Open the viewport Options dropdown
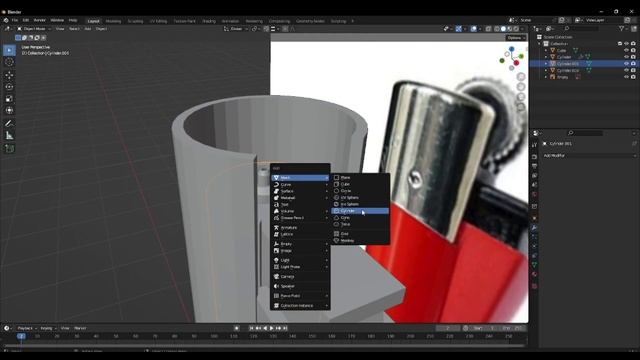Image resolution: width=640 pixels, height=360 pixels. 516,38
